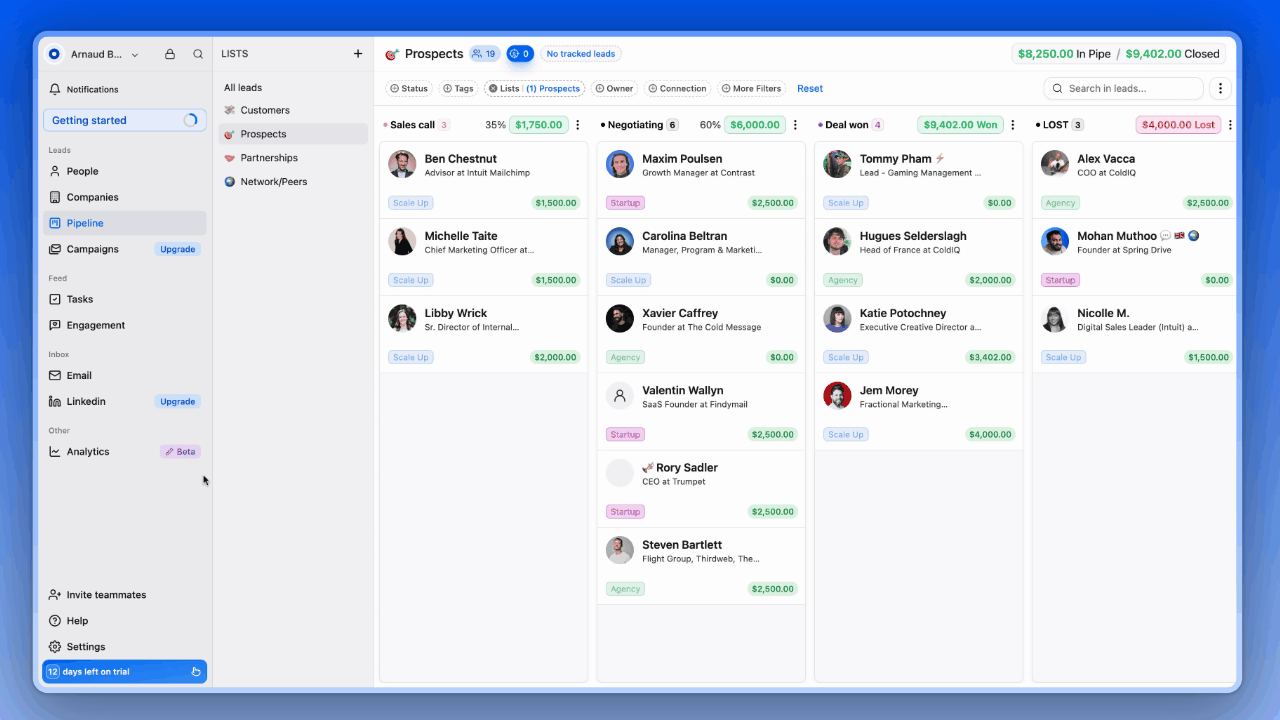
Task: Open Libby Wrick's lead card
Action: [484, 334]
